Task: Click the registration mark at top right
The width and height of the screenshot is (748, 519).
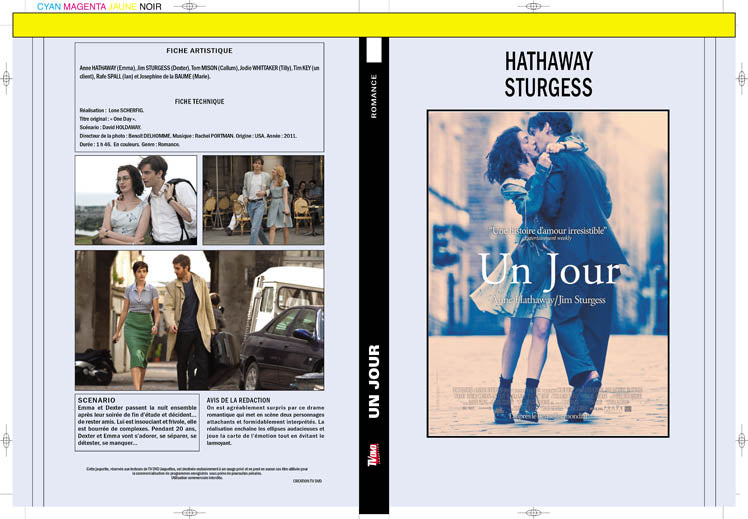Action: click(533, 7)
